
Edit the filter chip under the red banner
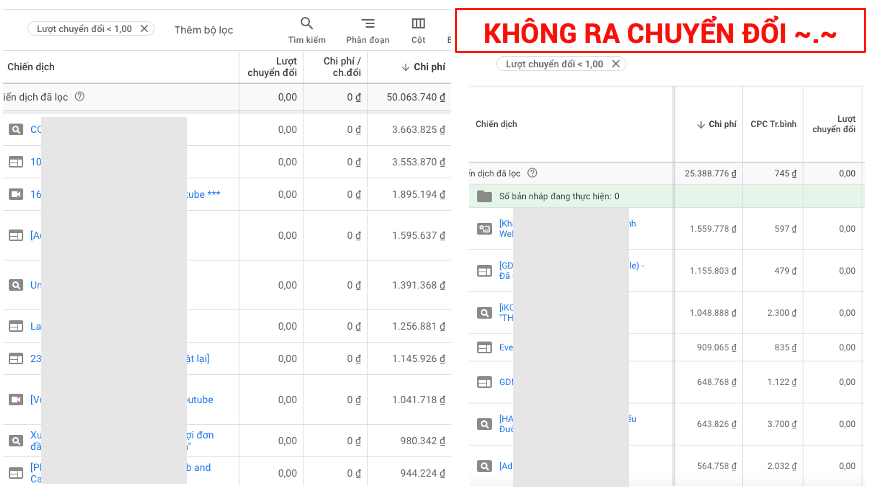(554, 64)
